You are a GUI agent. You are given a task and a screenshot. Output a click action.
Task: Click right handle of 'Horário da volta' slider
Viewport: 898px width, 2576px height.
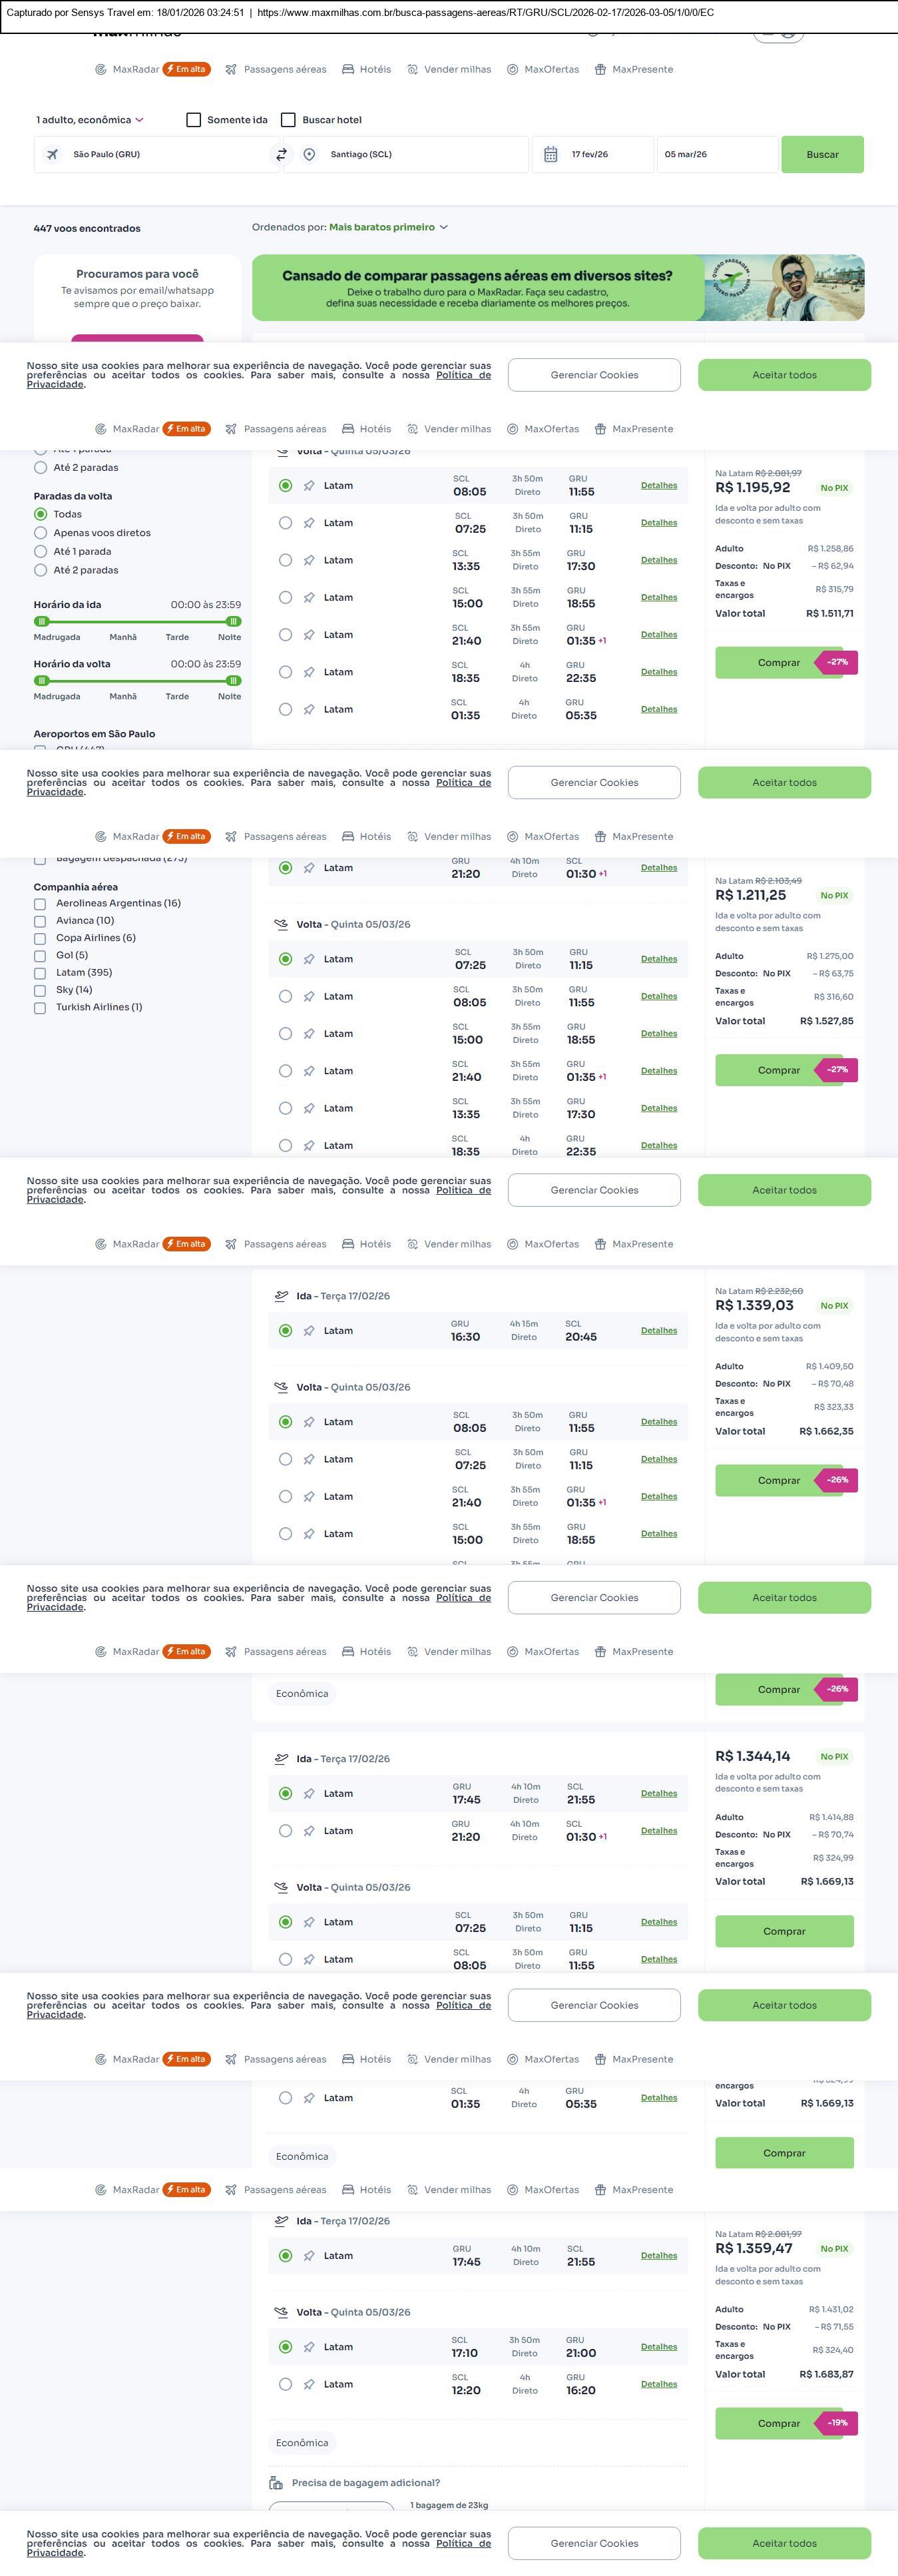pyautogui.click(x=233, y=681)
